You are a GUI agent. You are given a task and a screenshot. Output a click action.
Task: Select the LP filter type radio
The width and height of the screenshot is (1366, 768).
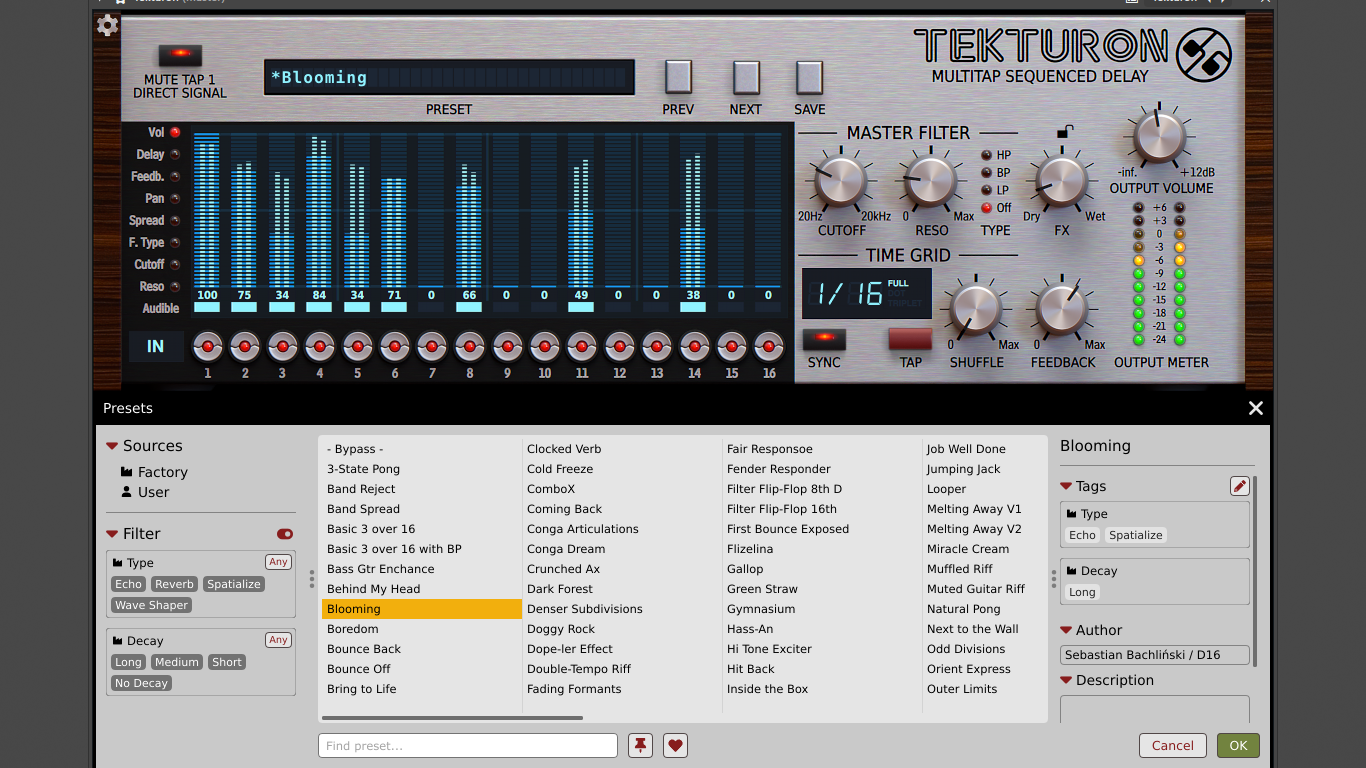tap(986, 190)
